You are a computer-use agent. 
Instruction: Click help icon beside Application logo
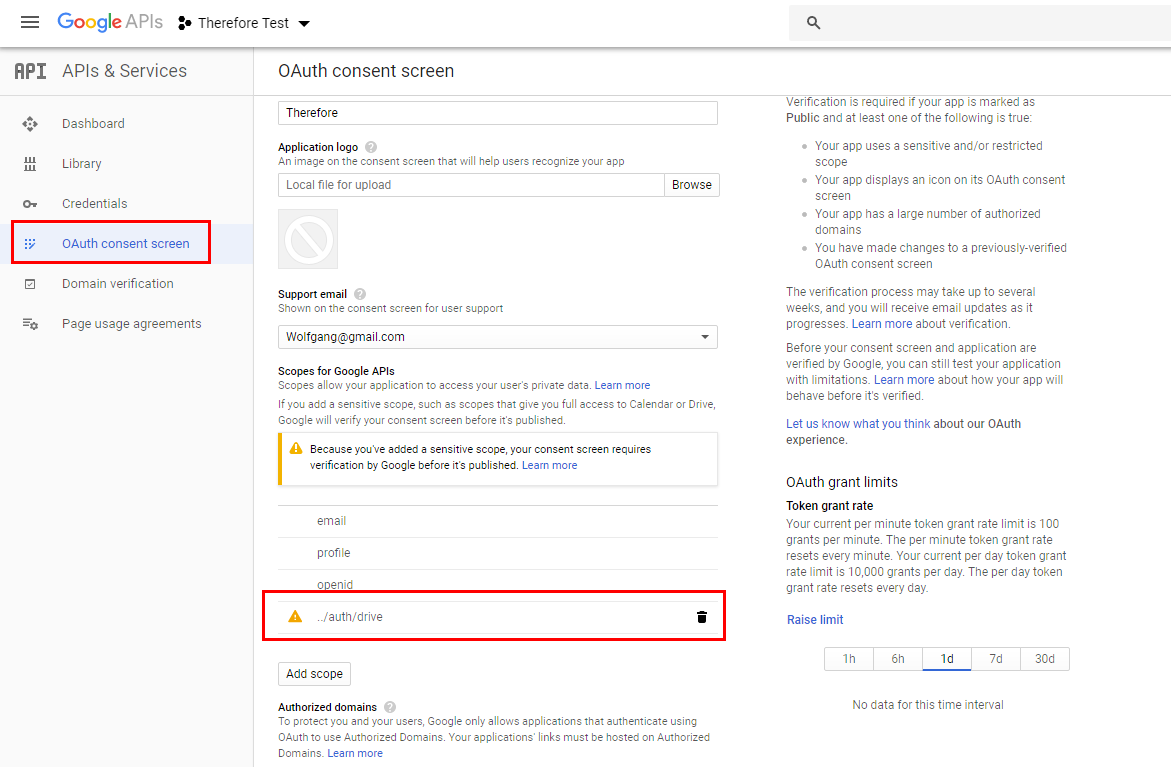click(371, 147)
